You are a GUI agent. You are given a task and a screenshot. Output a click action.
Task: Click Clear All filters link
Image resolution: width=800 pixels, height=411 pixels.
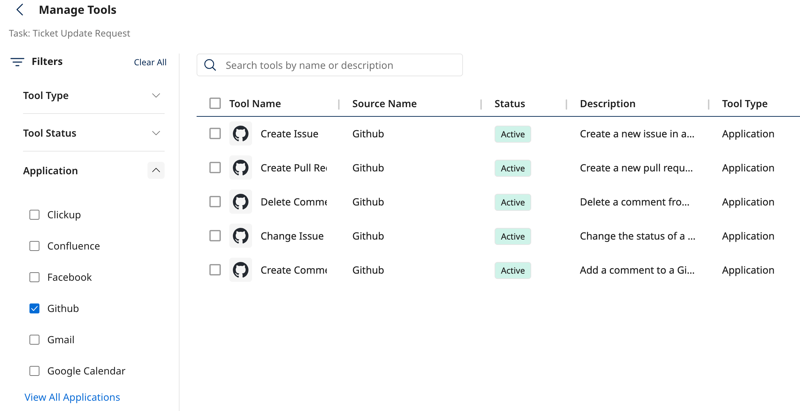pyautogui.click(x=150, y=62)
